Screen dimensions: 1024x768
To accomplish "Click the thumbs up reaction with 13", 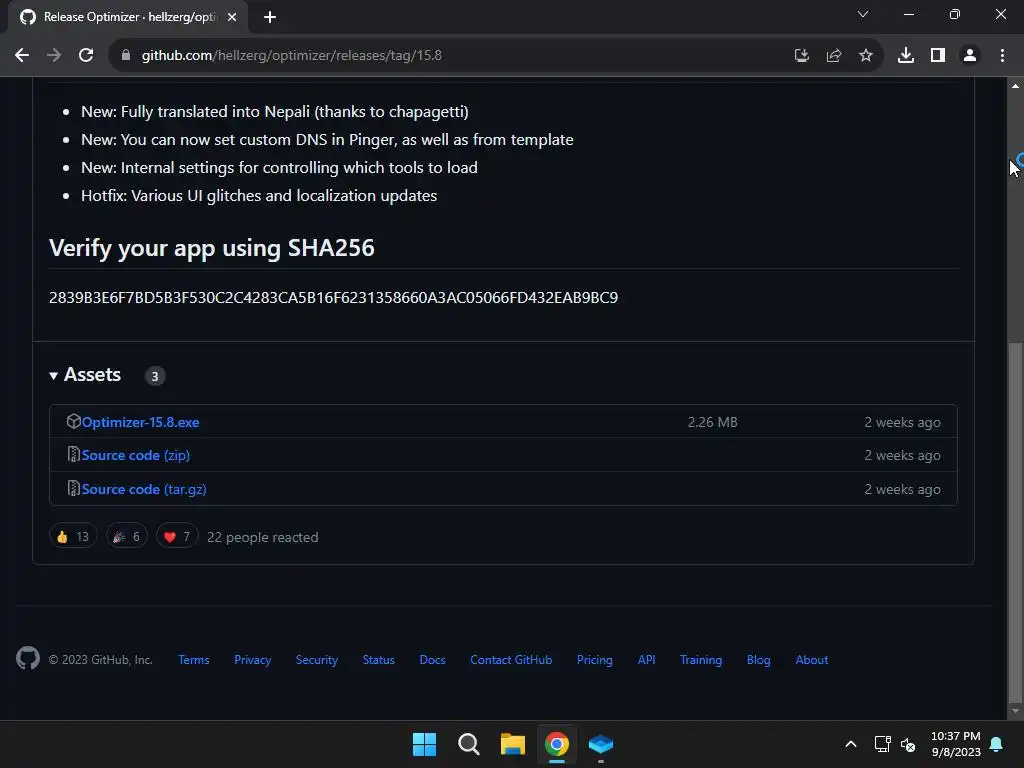I will tap(73, 537).
